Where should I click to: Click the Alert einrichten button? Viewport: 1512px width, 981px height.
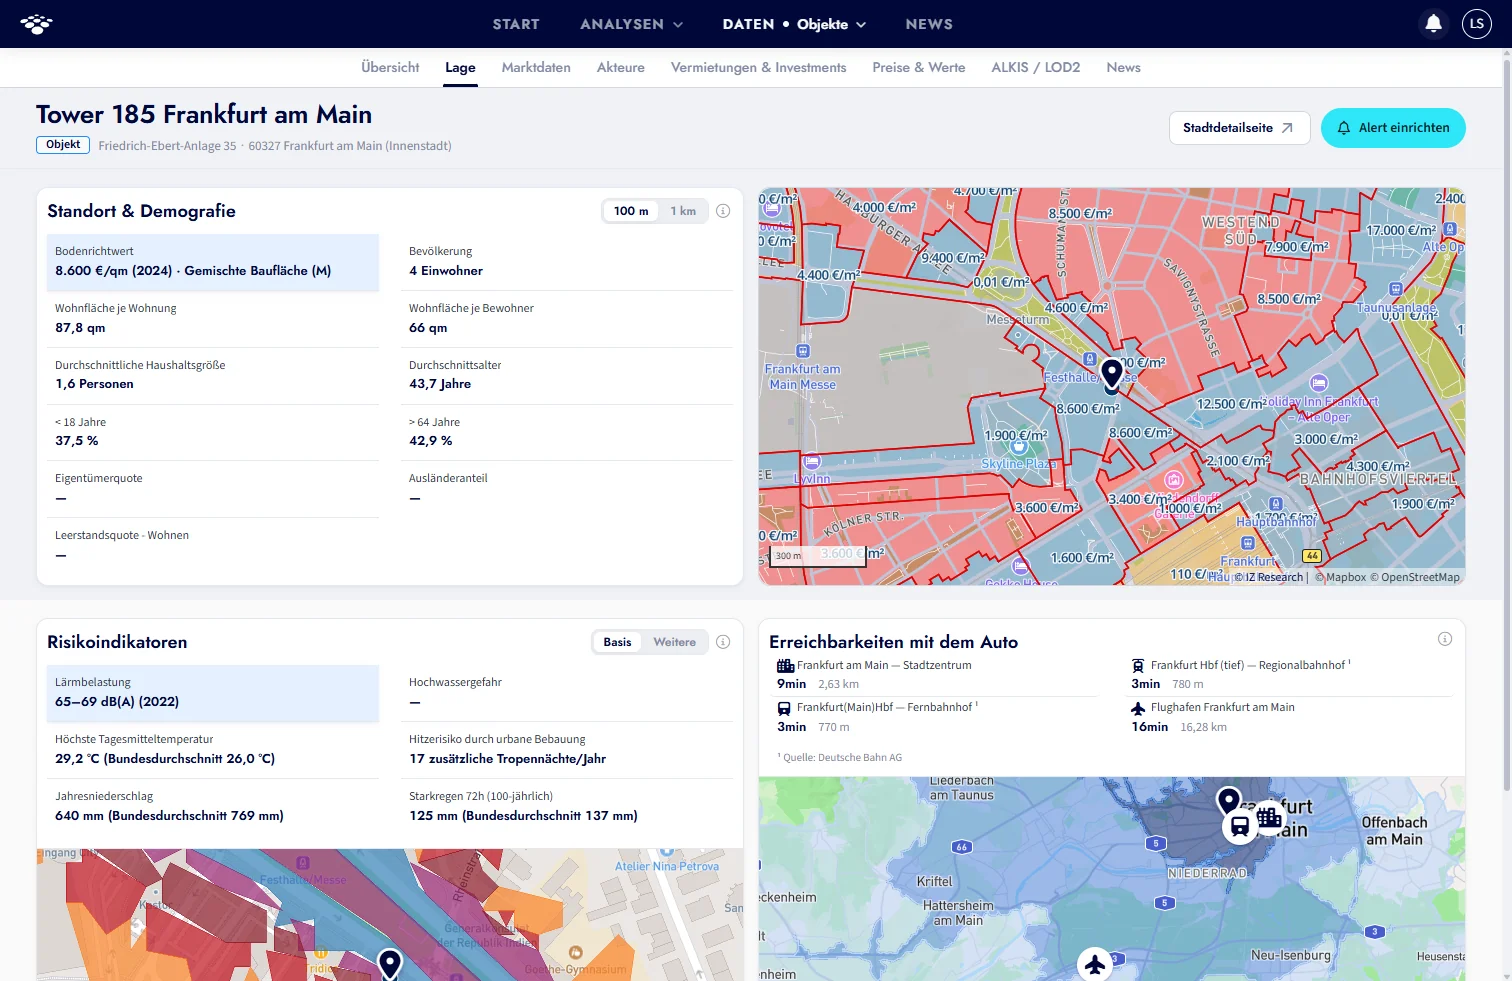click(1393, 128)
